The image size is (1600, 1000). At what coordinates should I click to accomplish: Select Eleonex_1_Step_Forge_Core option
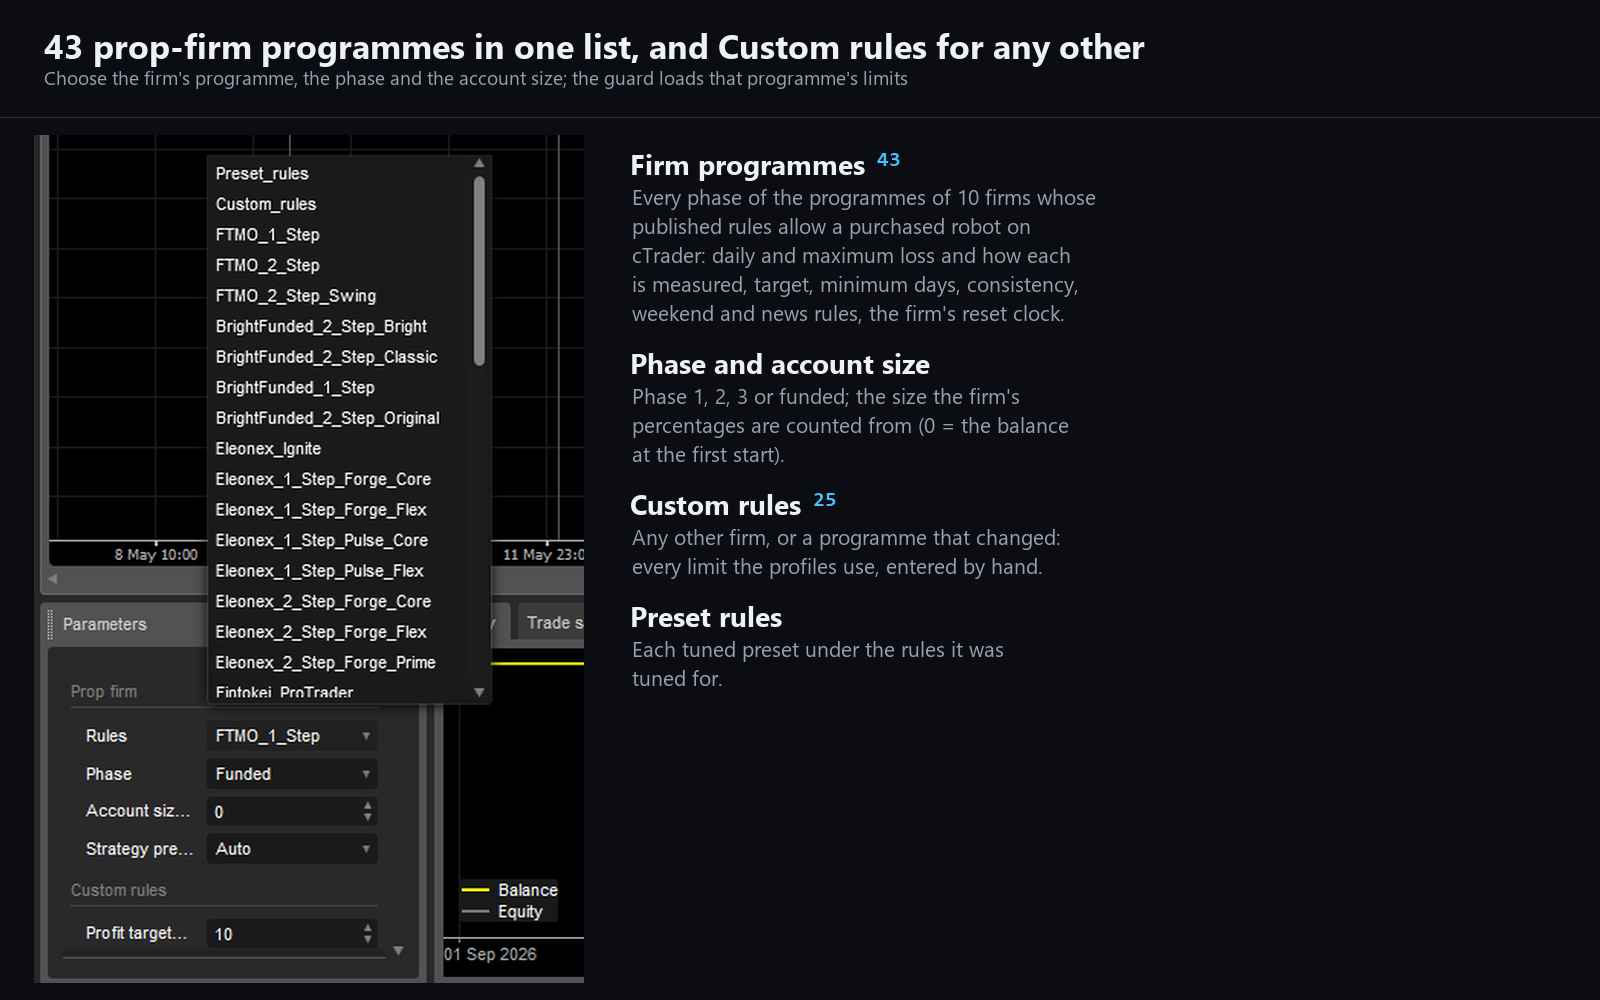[x=340, y=479]
